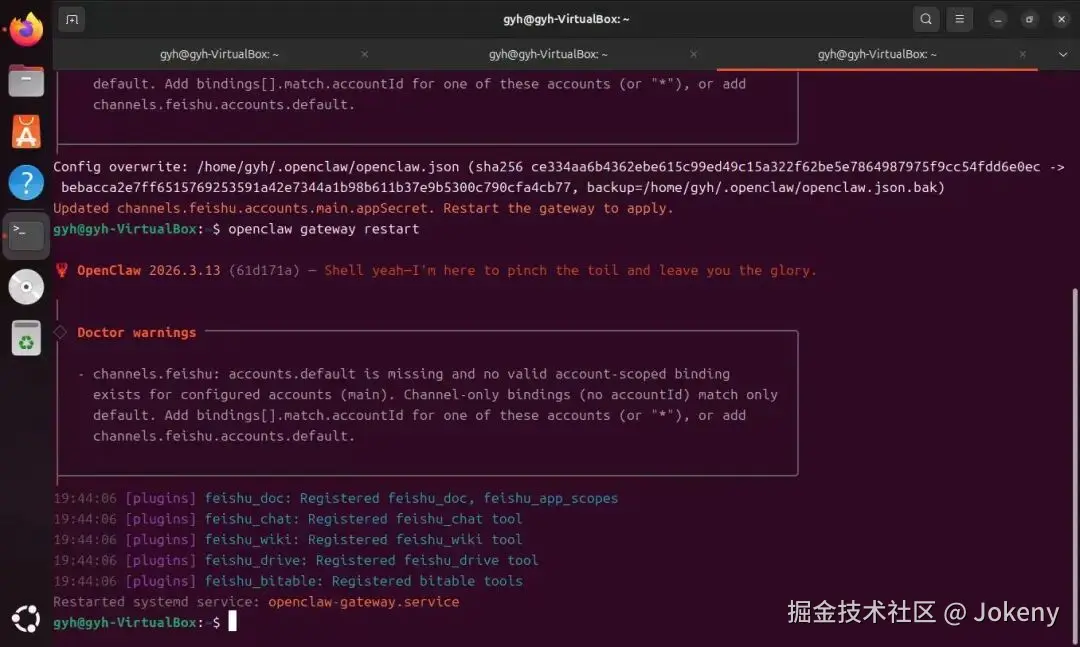Show applications with Ubuntu logo button
The width and height of the screenshot is (1080, 647).
[26, 618]
